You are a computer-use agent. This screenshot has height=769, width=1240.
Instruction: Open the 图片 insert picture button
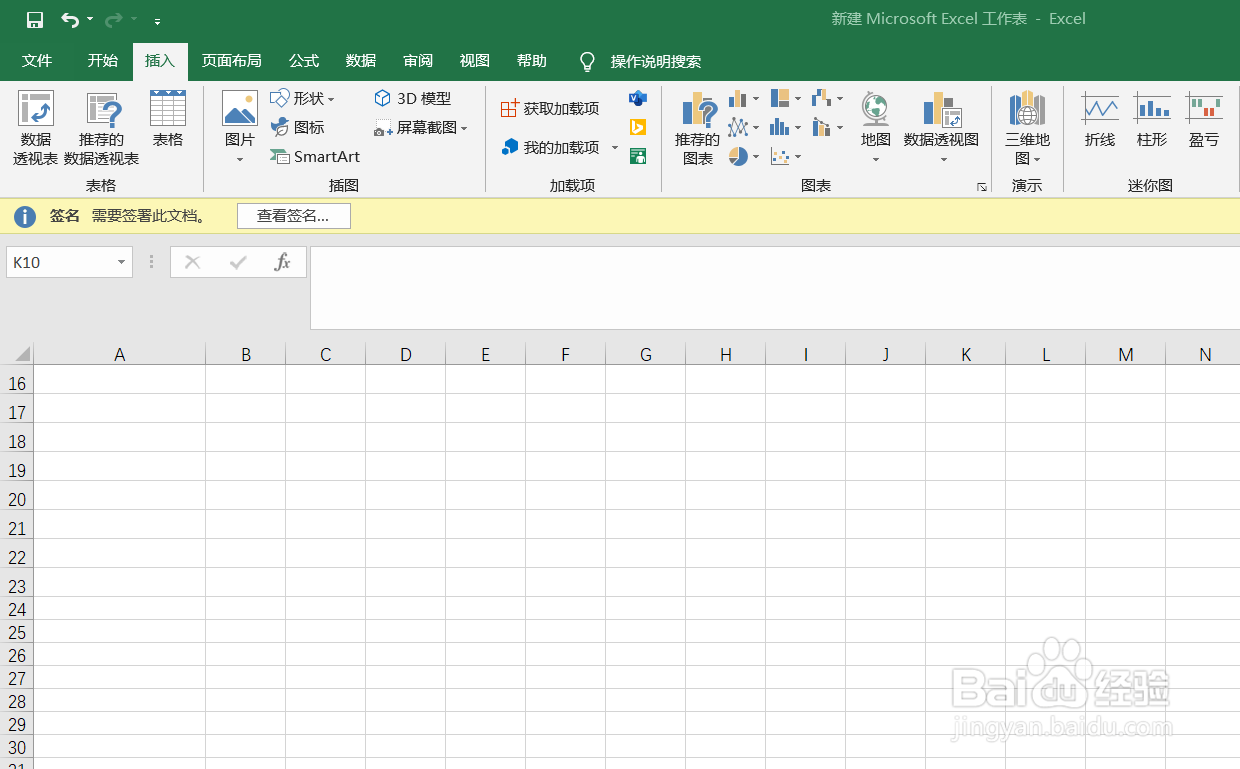240,128
